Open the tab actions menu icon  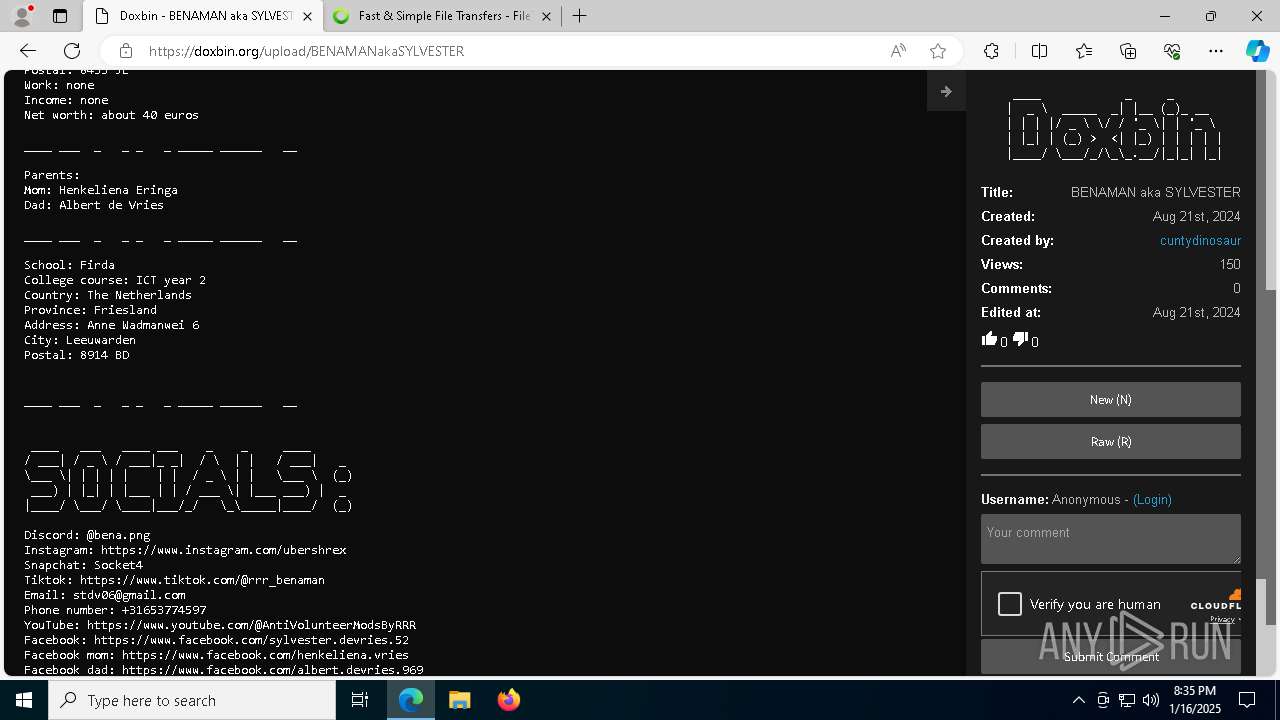[x=60, y=16]
